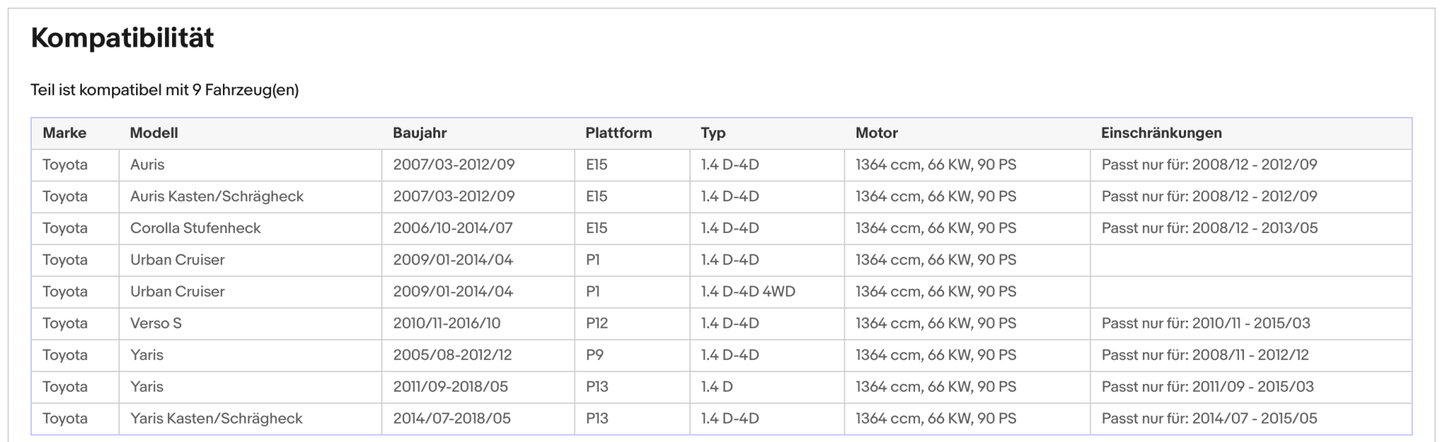Click restriction text ending with 2013/05
Screen dimensions: 1445x442
click(1209, 228)
